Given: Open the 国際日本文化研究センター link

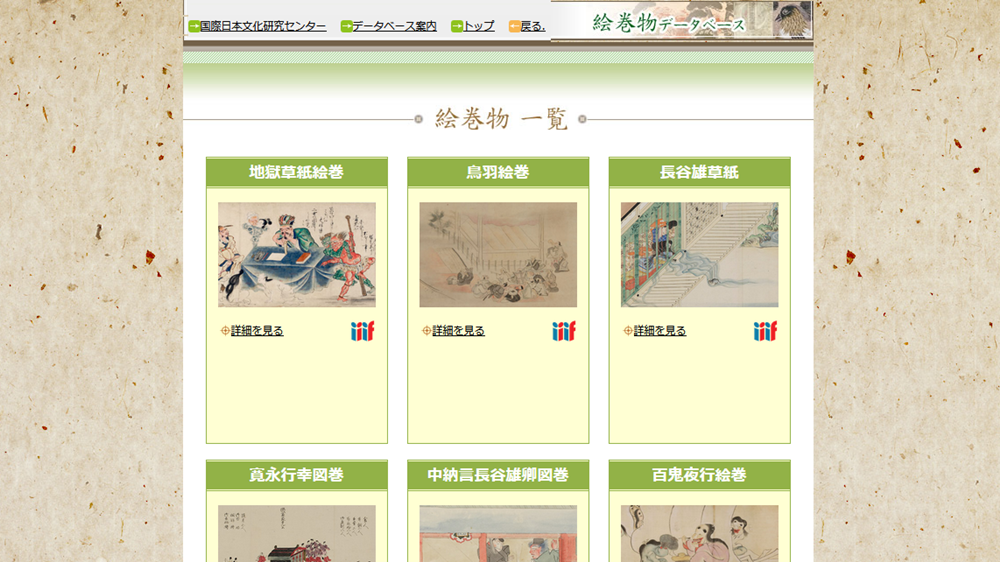Looking at the screenshot, I should pos(263,26).
